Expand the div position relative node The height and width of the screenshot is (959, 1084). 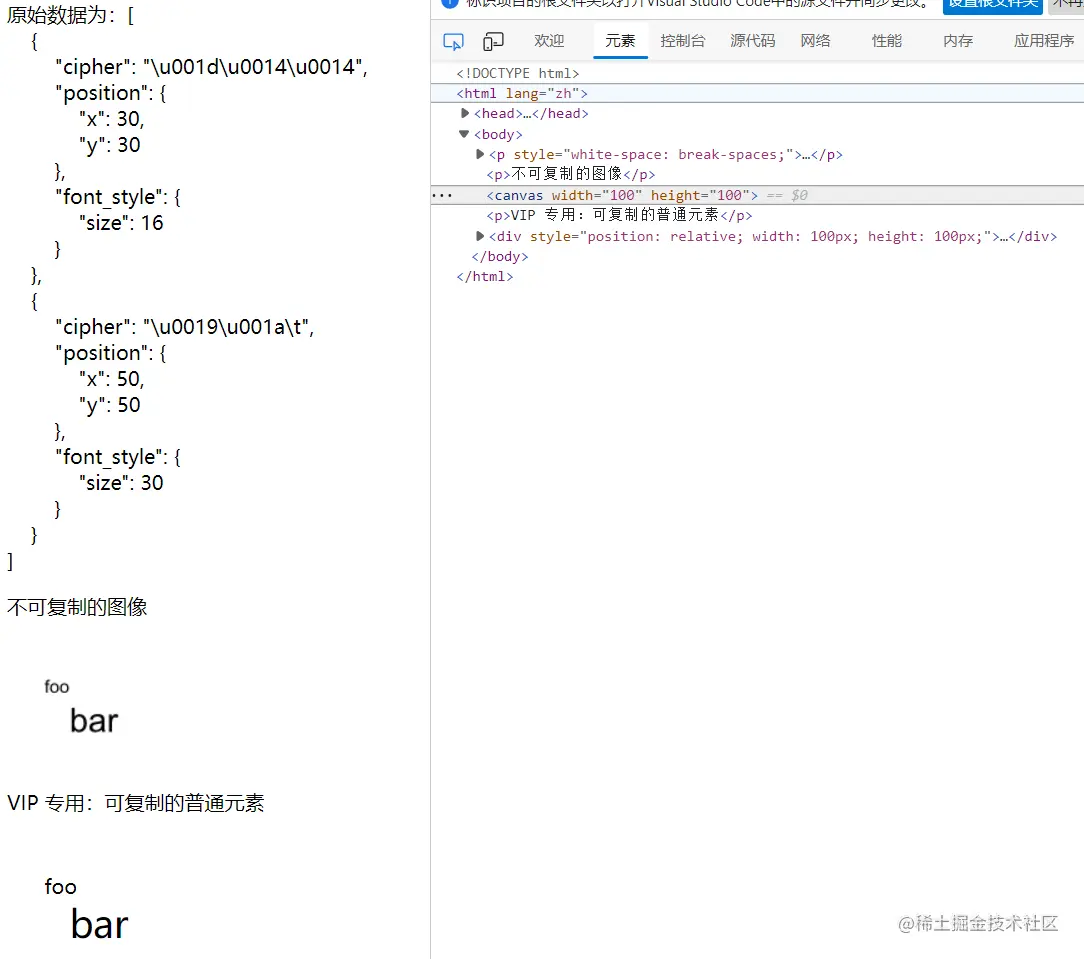pos(480,236)
